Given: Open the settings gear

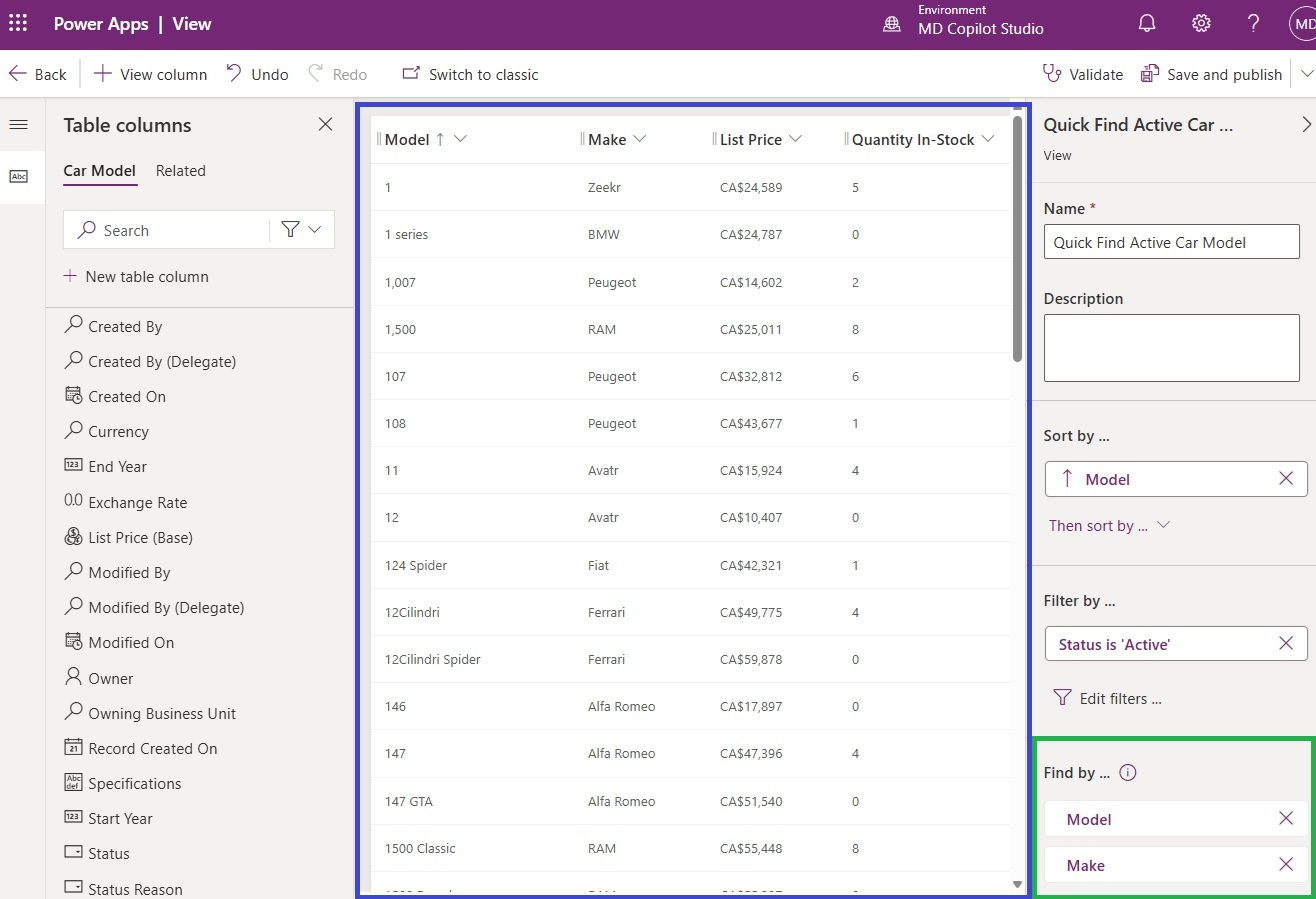Looking at the screenshot, I should pos(1201,24).
